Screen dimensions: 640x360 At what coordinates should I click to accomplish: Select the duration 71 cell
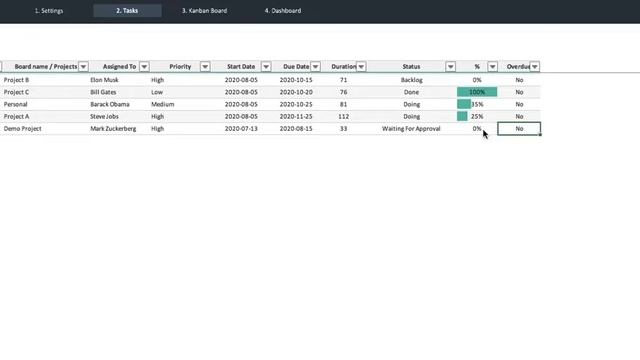[343, 80]
